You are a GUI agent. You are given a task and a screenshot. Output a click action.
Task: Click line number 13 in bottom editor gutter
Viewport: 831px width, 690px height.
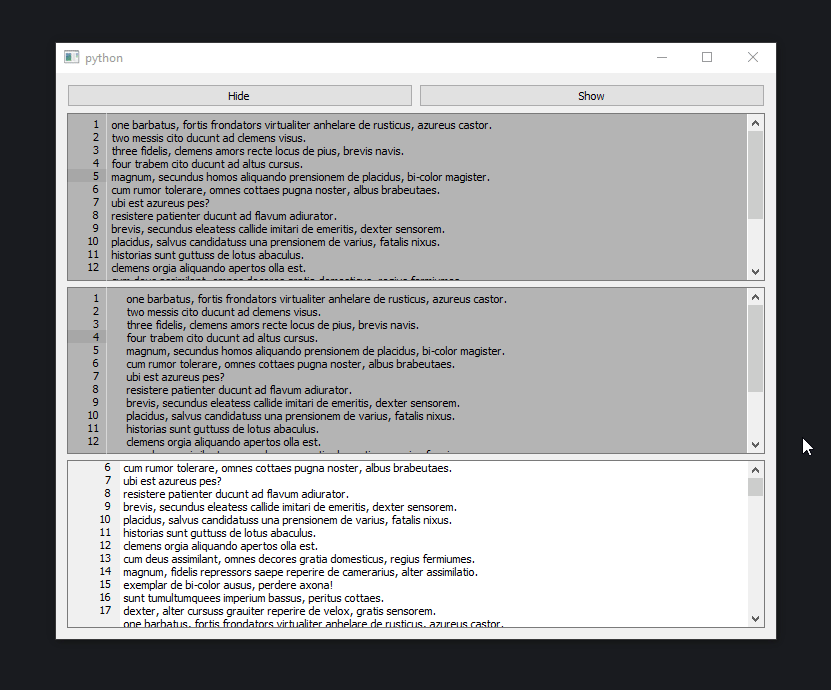[x=105, y=558]
